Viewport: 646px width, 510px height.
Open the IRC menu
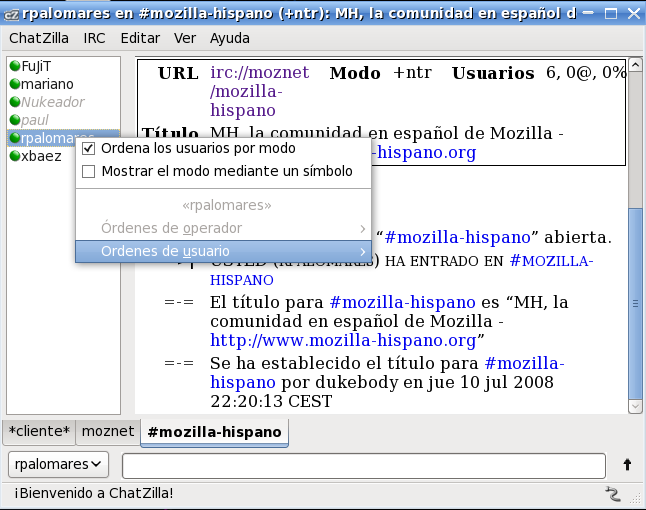click(x=94, y=38)
